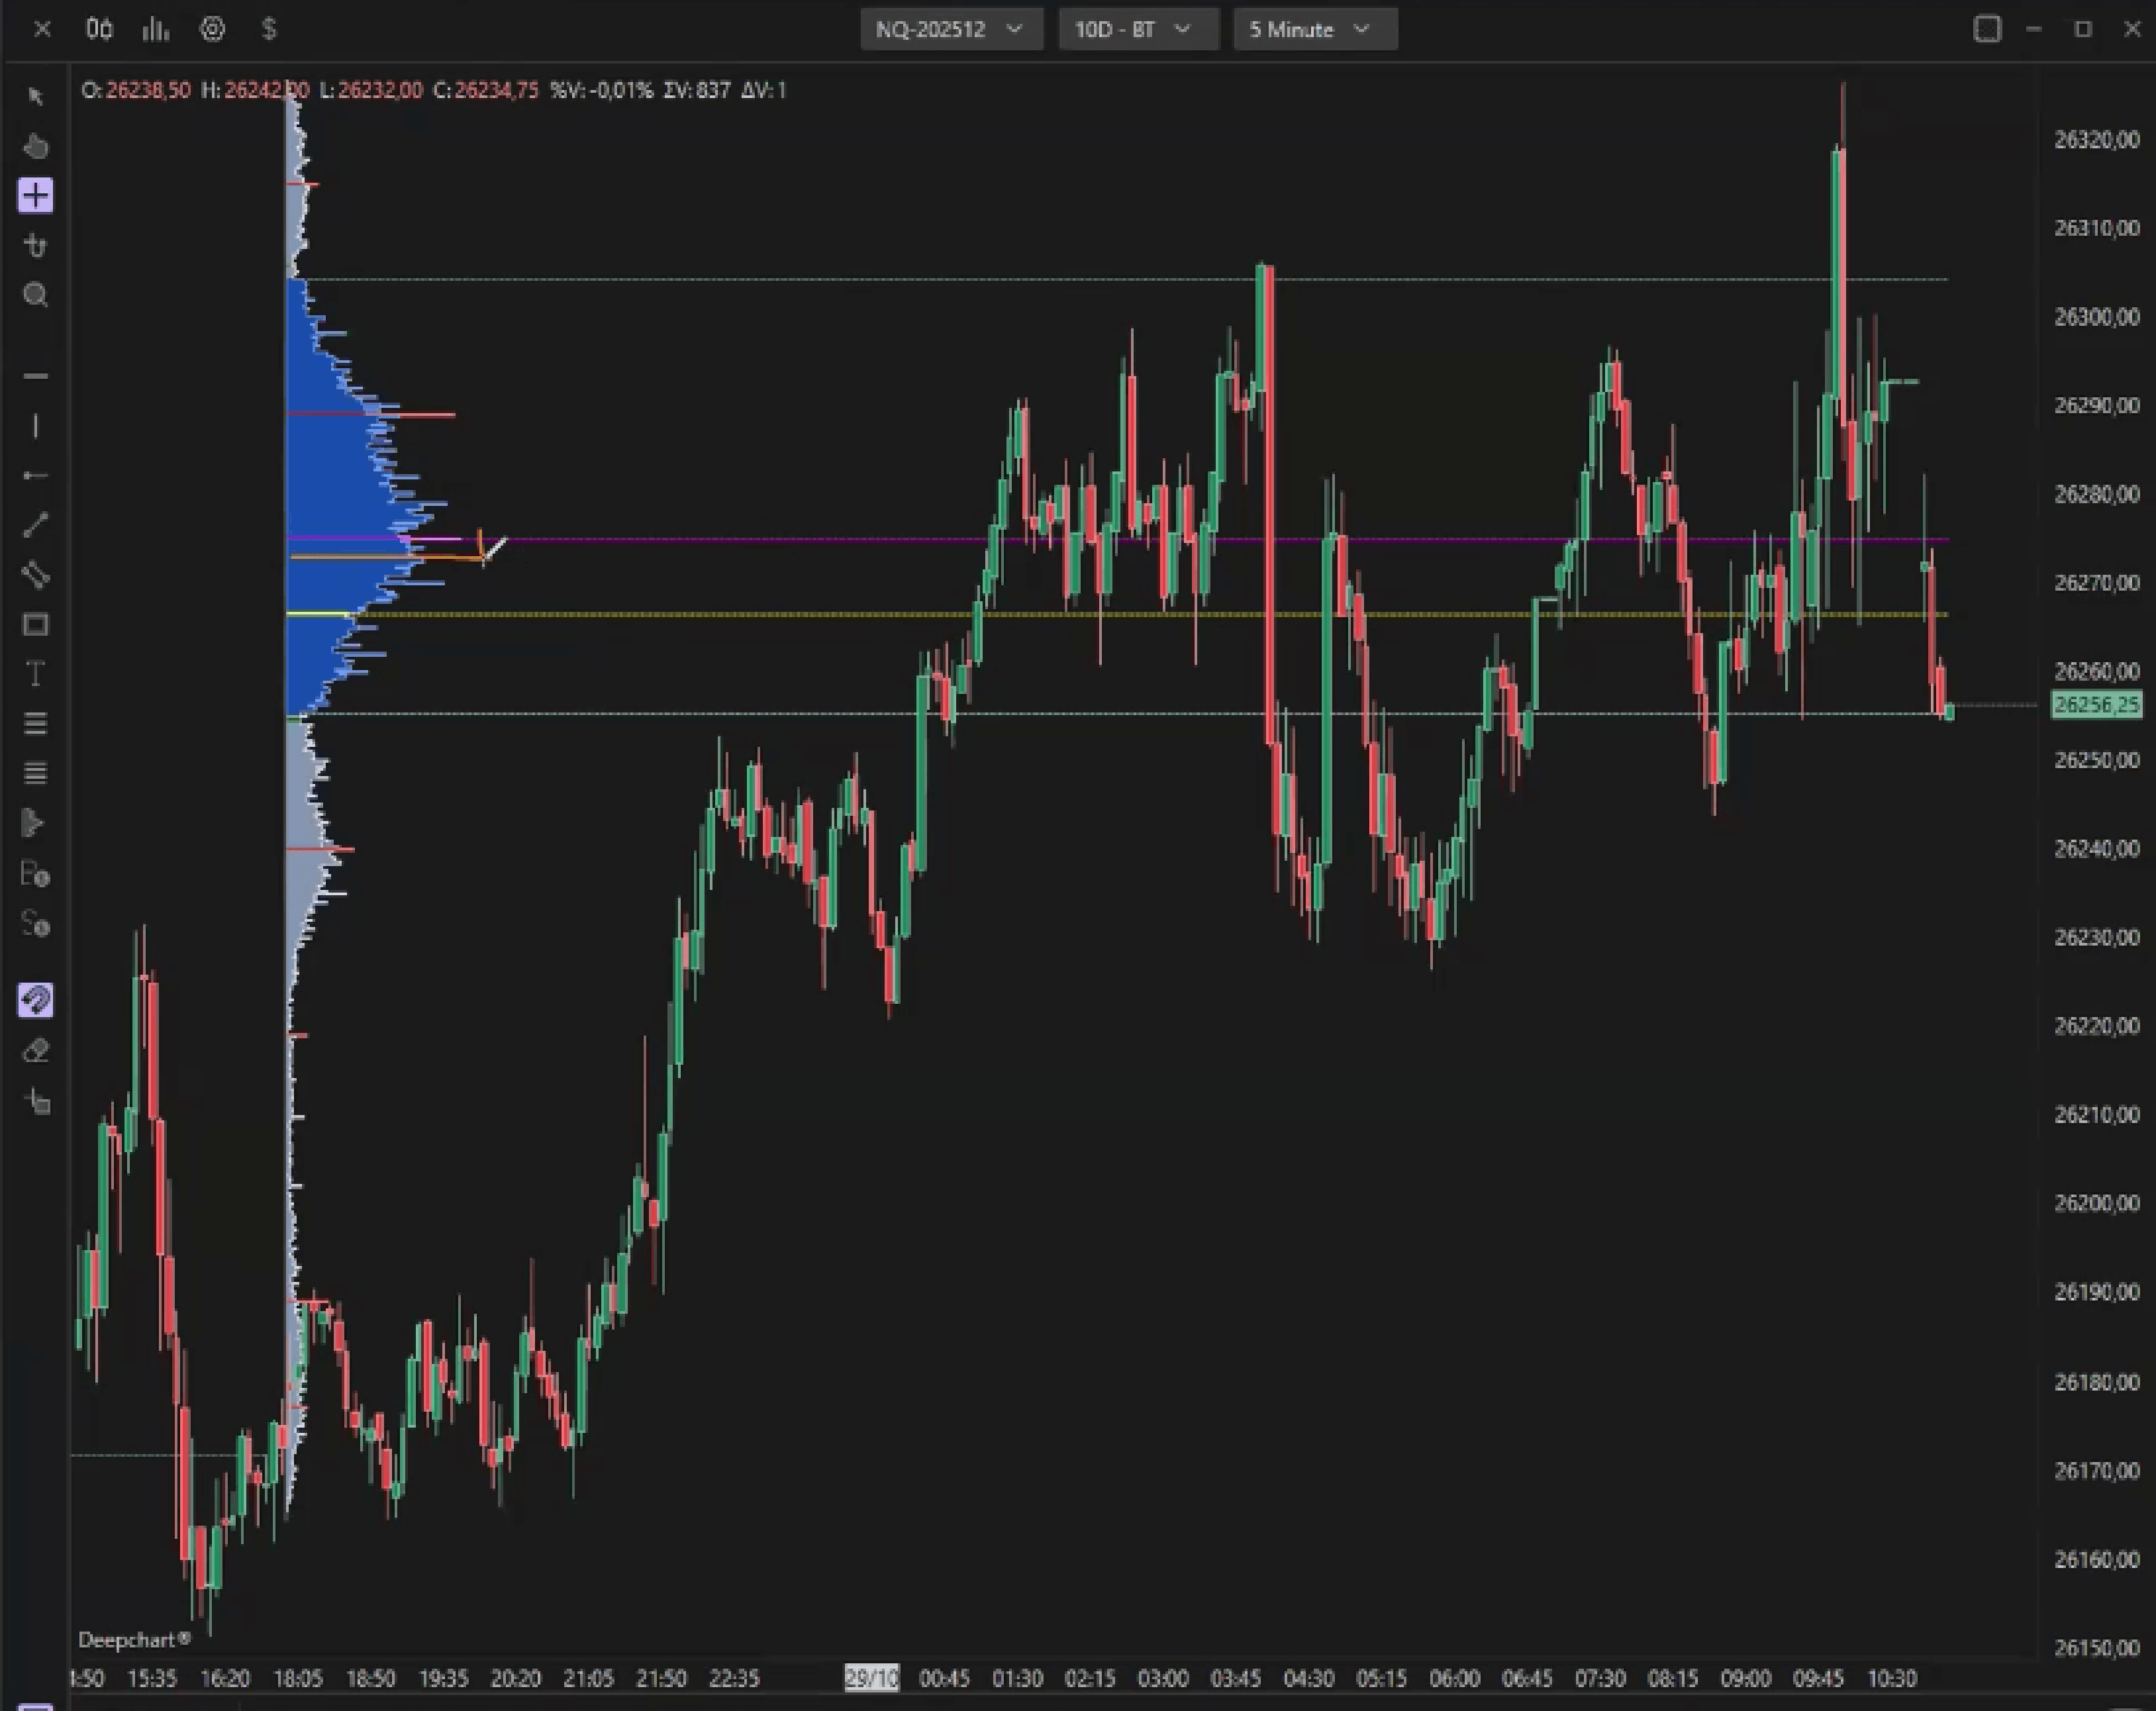Toggle the magnet snap mode
Screen dimensions: 2156x1711
click(x=36, y=1000)
